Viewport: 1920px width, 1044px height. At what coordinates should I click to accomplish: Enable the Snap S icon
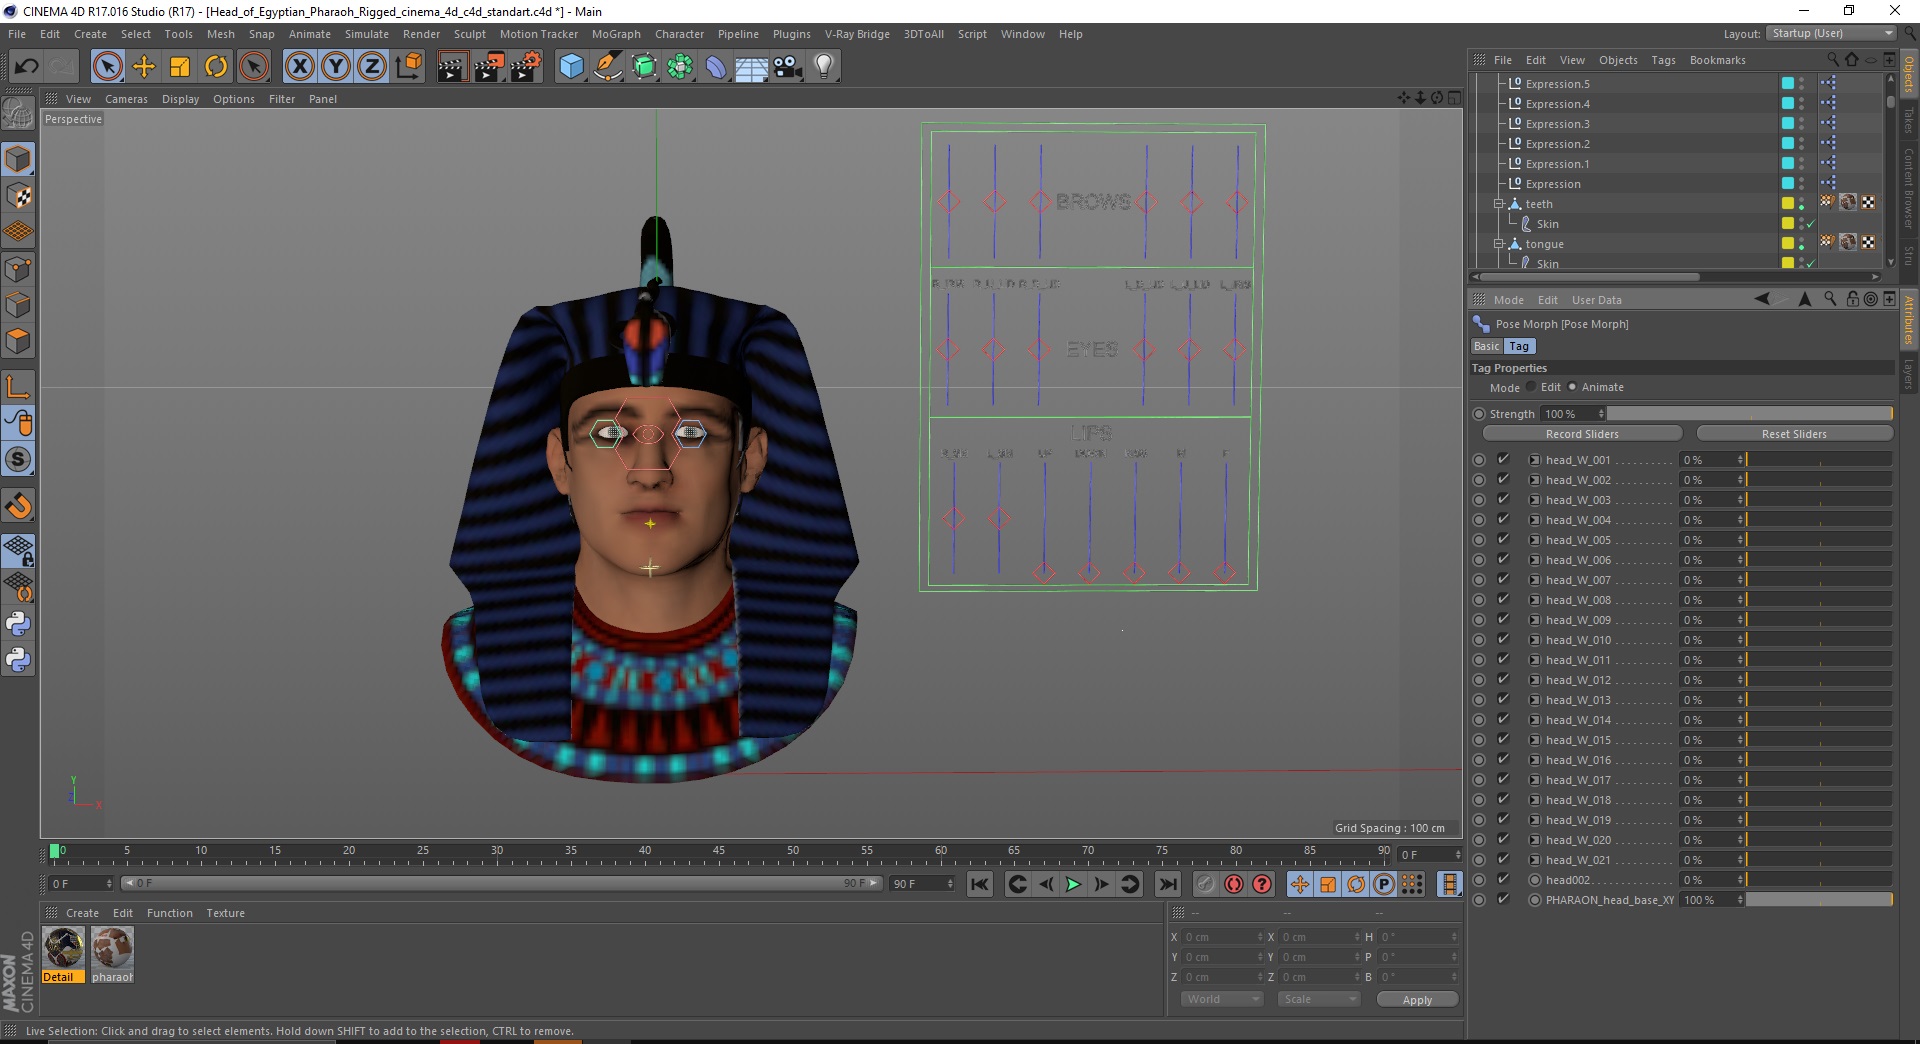18,460
